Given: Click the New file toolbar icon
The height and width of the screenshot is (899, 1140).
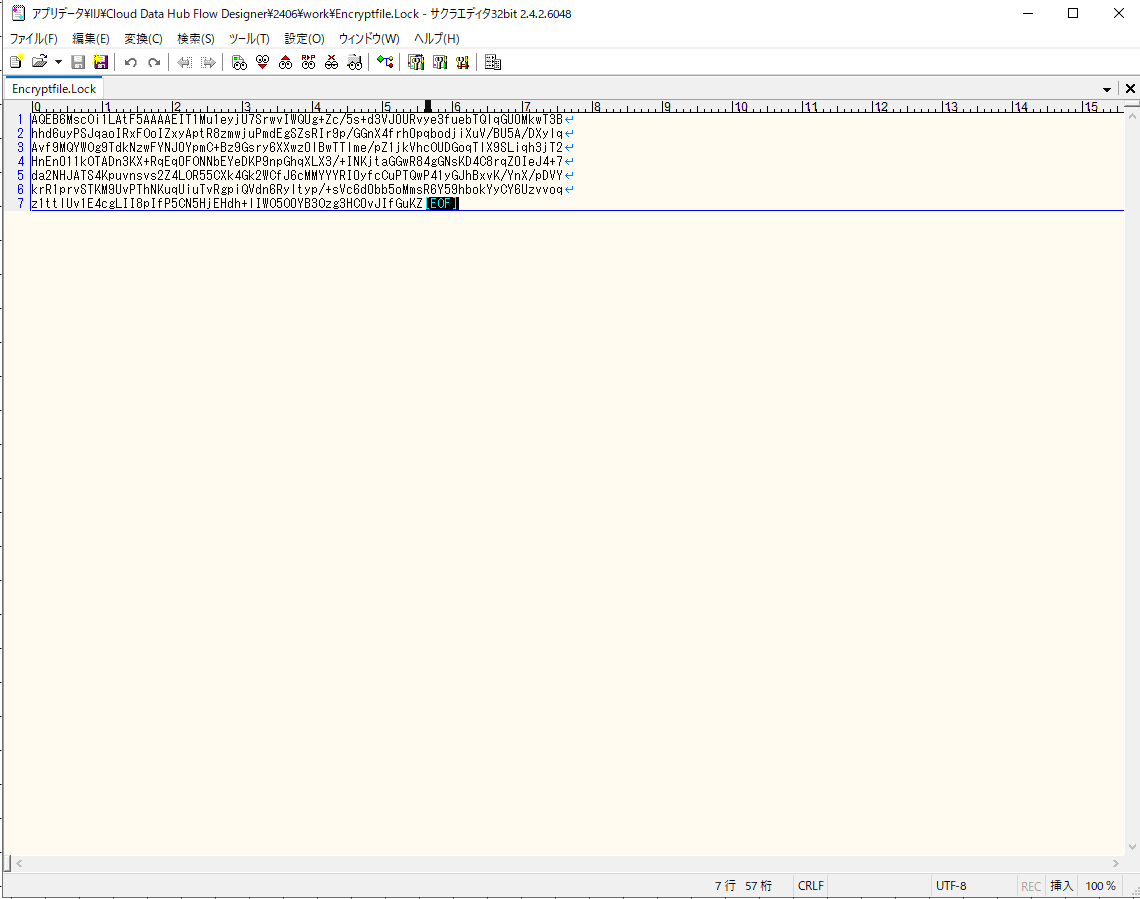Looking at the screenshot, I should (16, 62).
